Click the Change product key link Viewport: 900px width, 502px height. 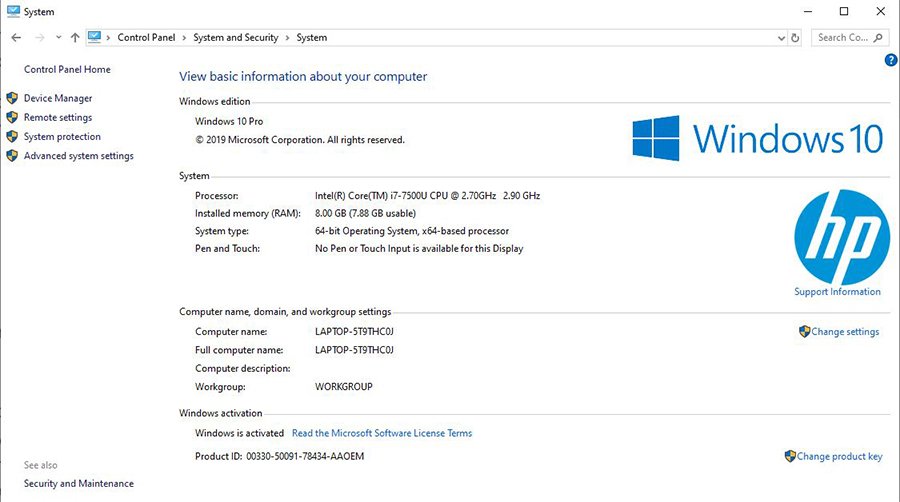point(839,456)
